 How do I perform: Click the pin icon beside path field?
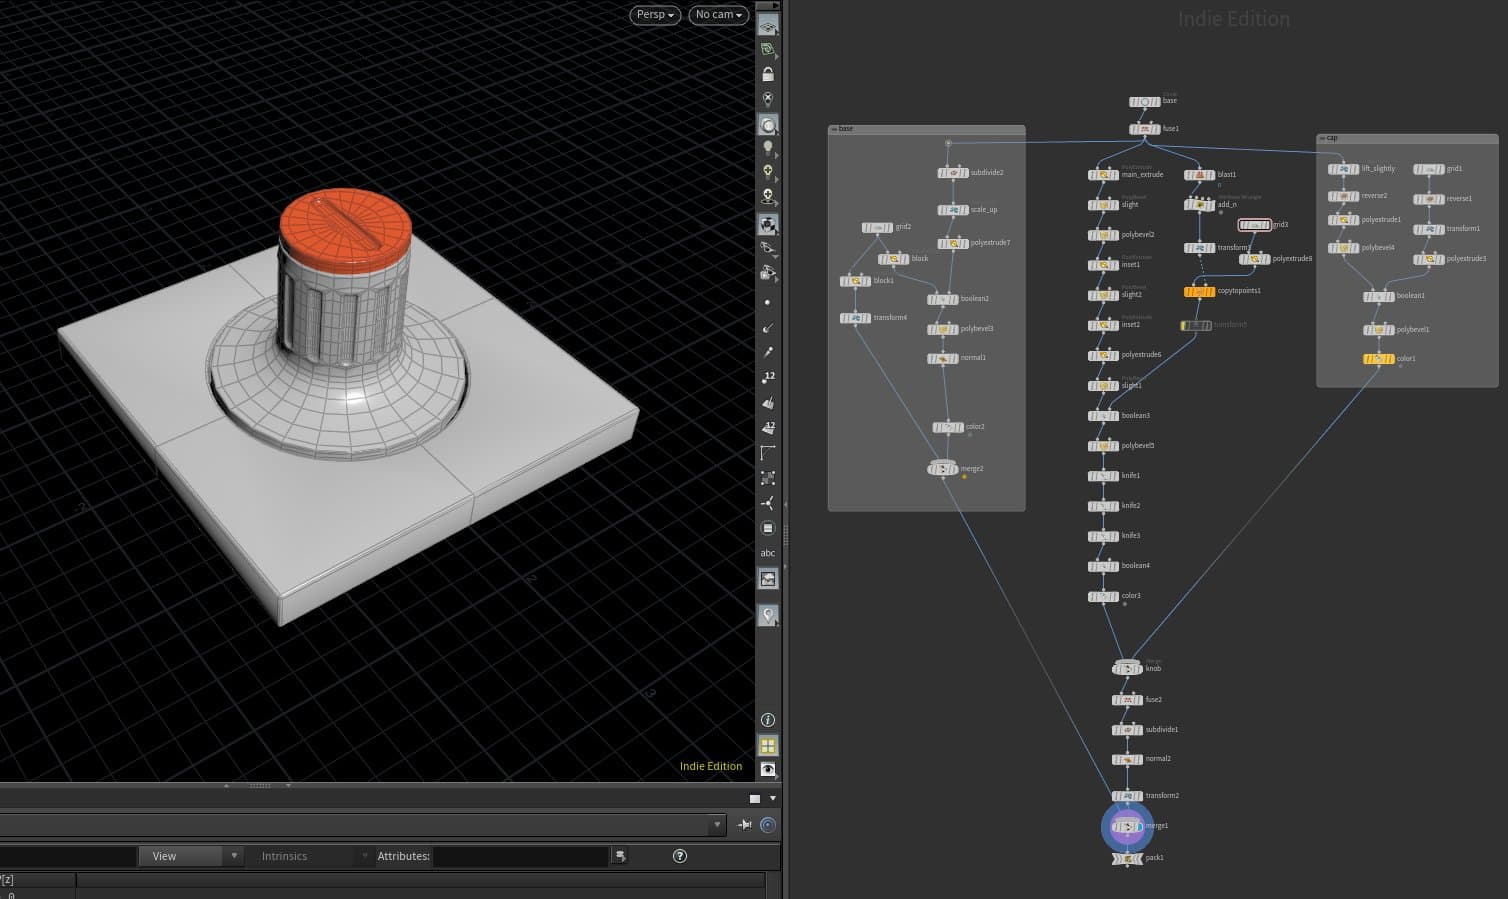(744, 825)
